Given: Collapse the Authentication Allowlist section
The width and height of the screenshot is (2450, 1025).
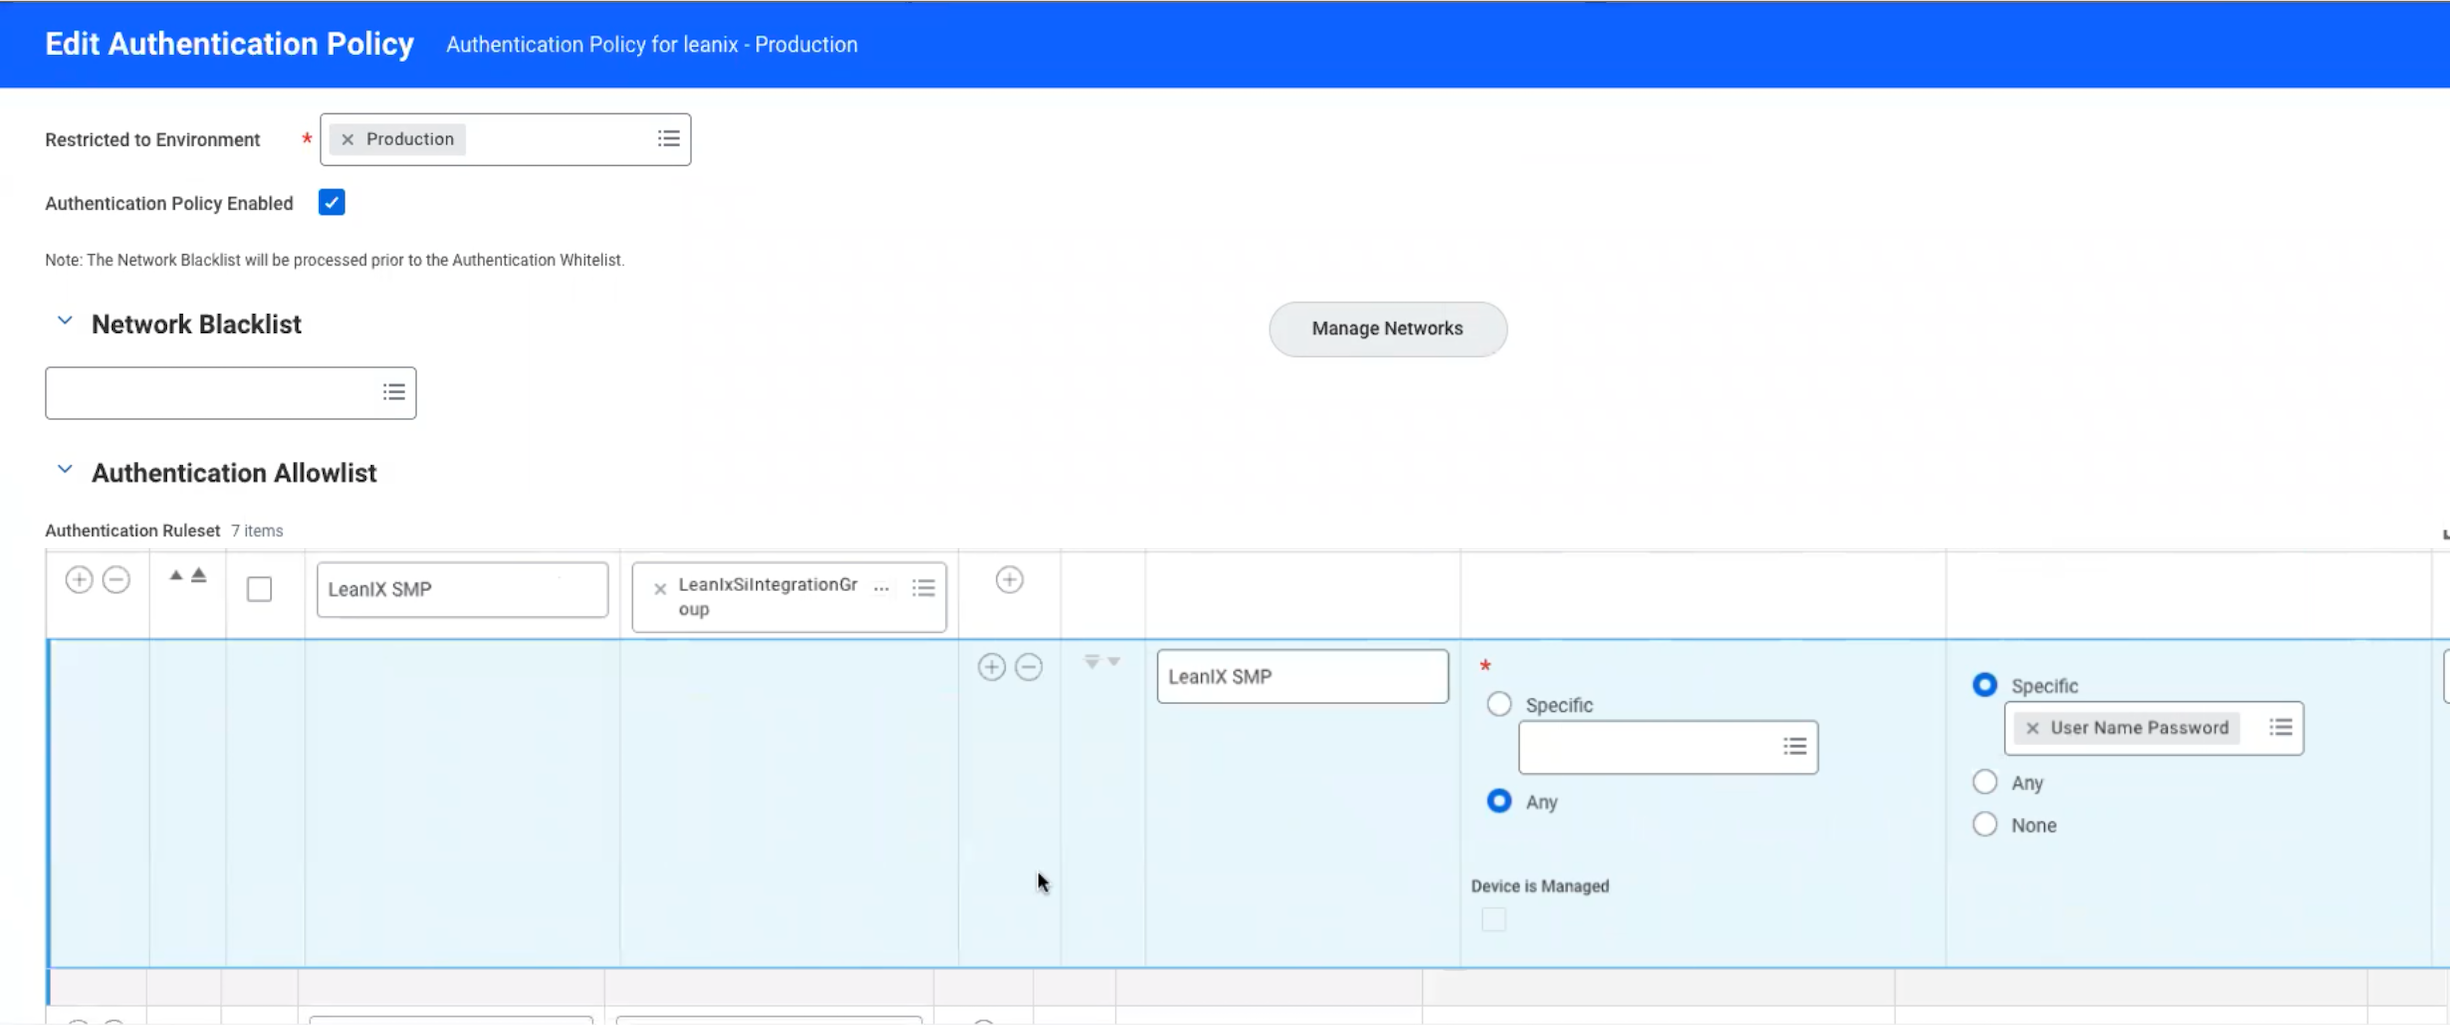Looking at the screenshot, I should [x=65, y=470].
